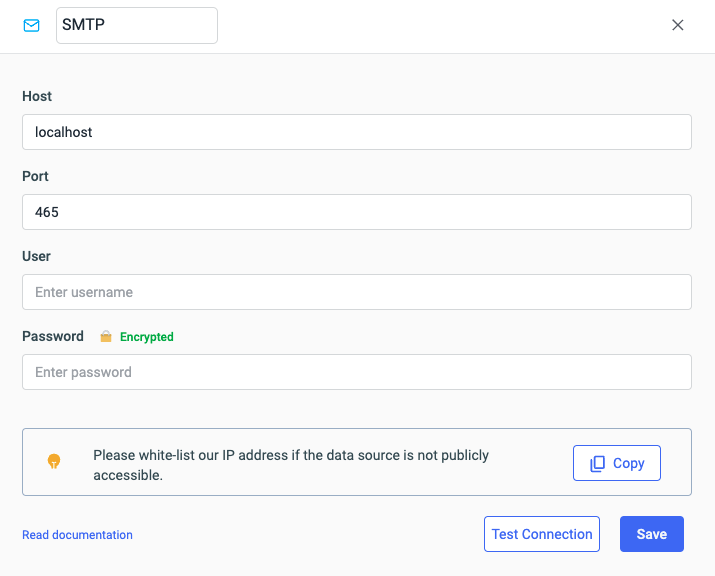Screen dimensions: 715x576
Task: Click the Port field label
Action: coord(35,176)
